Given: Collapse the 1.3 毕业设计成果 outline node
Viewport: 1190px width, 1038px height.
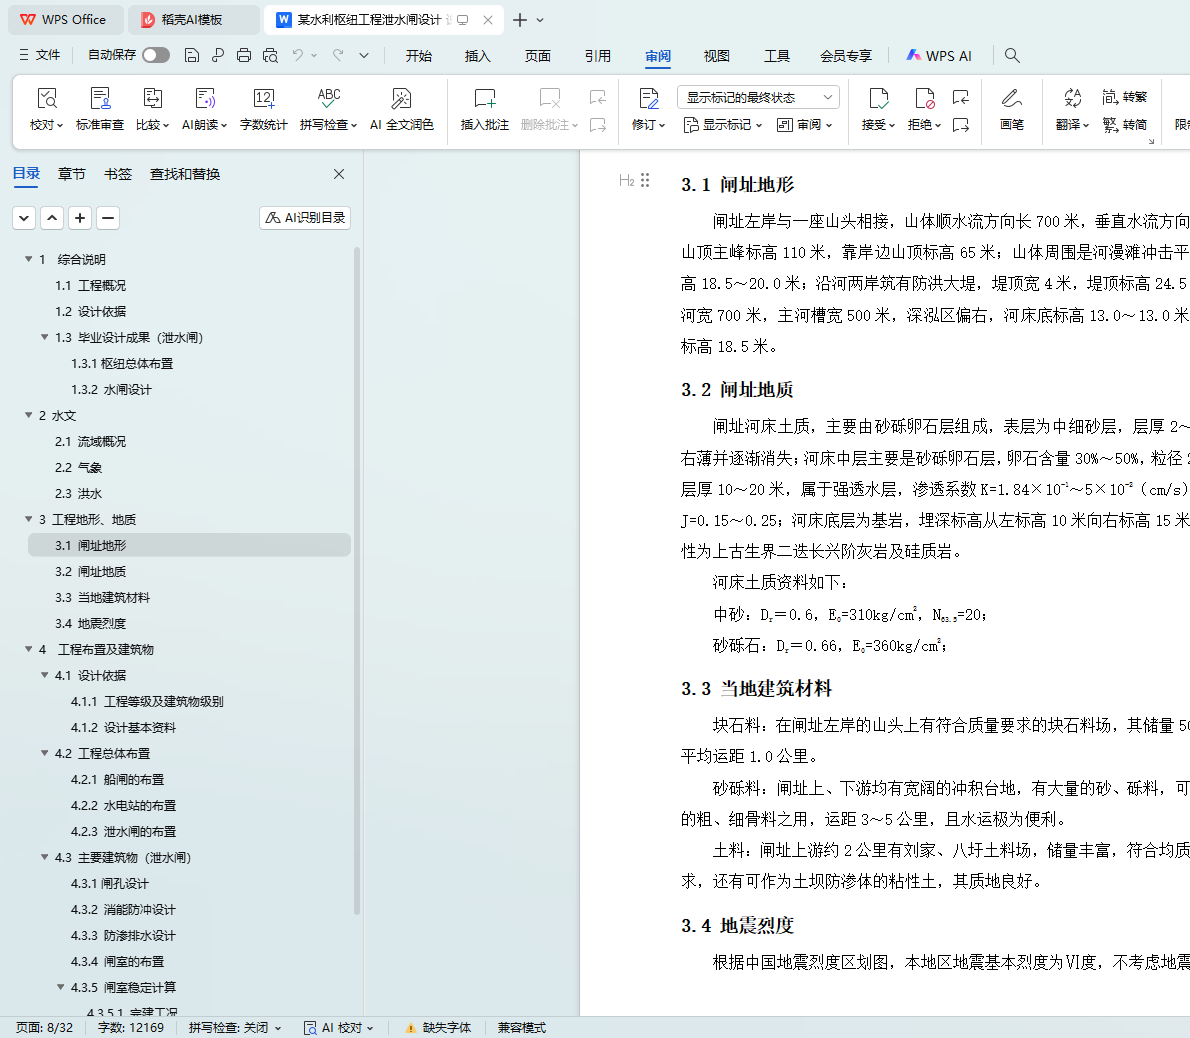Looking at the screenshot, I should pos(45,337).
